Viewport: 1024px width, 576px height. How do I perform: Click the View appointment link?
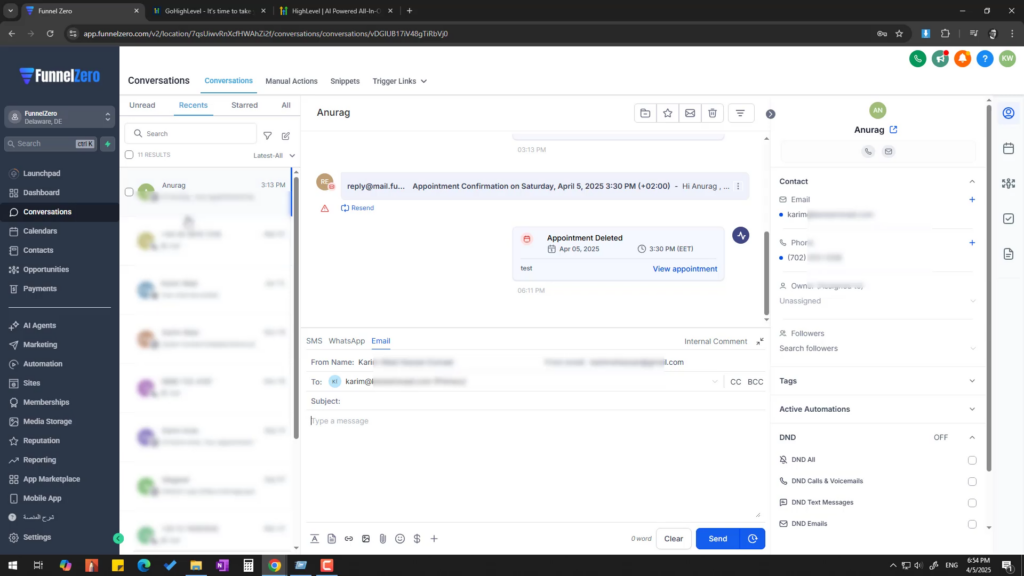pos(684,269)
